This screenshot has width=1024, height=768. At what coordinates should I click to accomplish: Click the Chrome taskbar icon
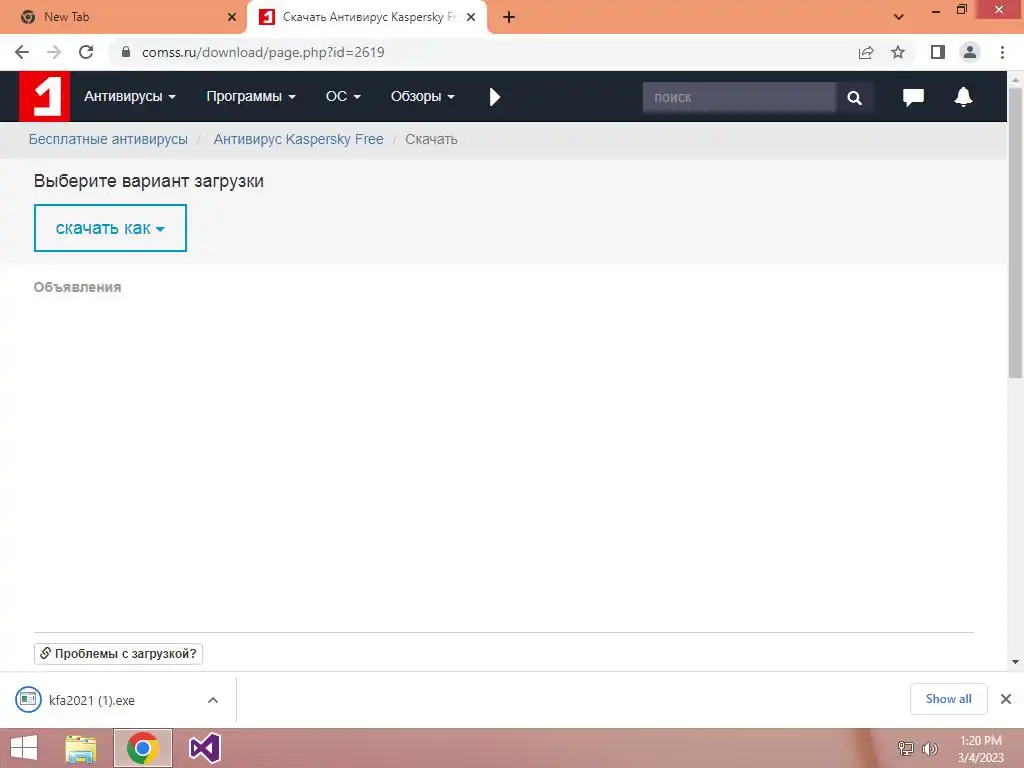(142, 748)
